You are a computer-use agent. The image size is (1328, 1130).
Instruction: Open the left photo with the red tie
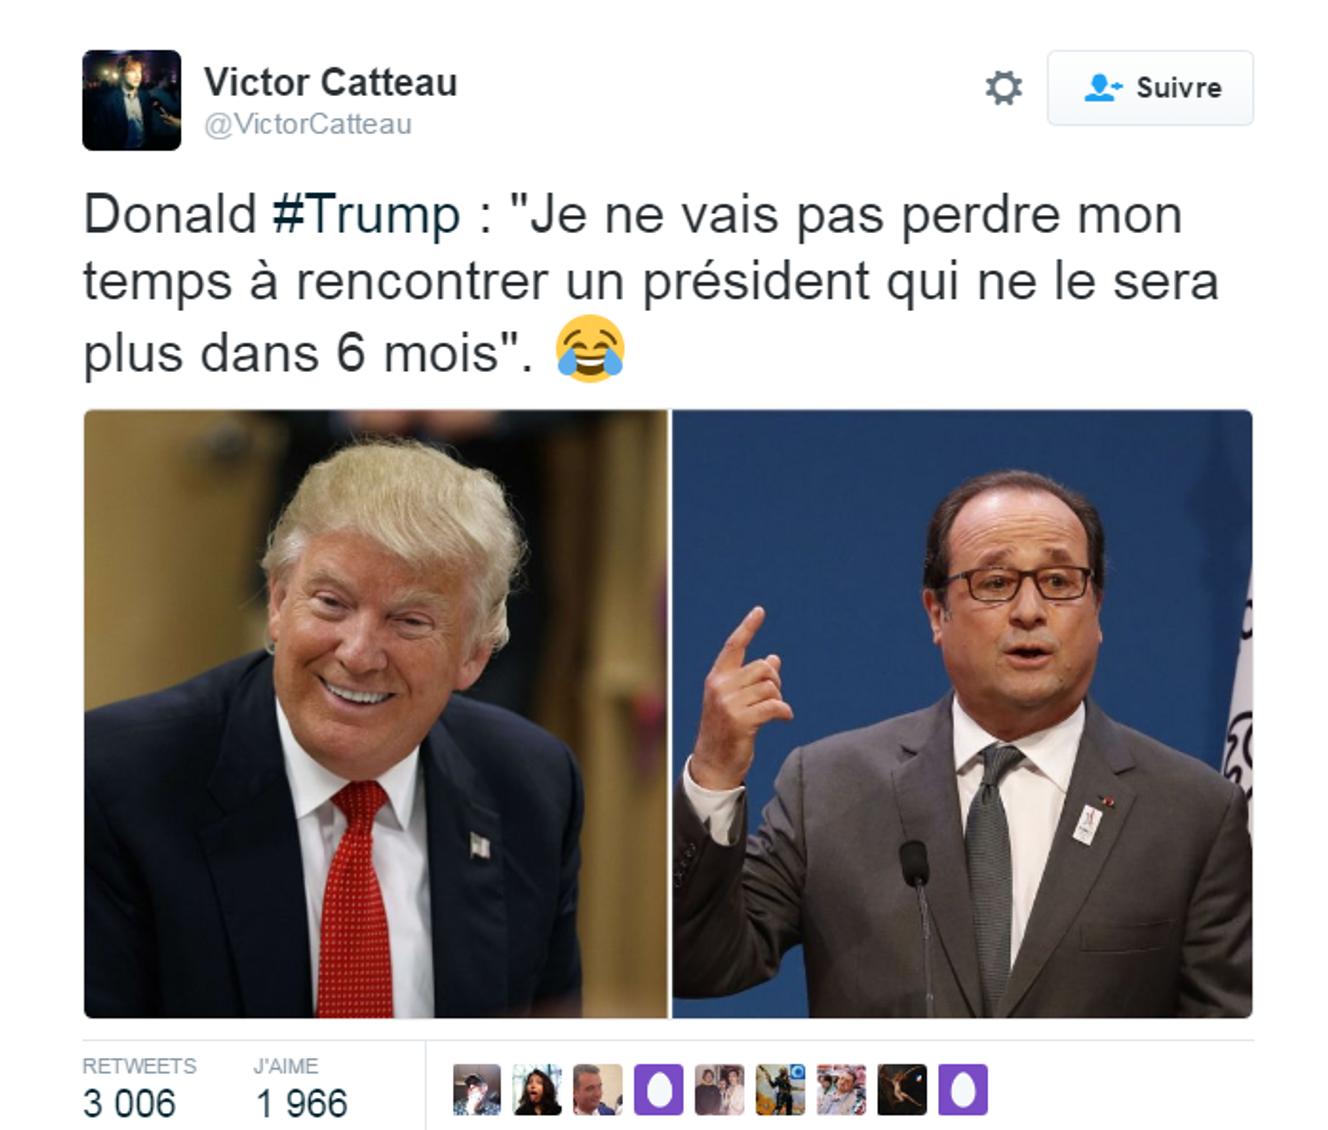[x=376, y=714]
